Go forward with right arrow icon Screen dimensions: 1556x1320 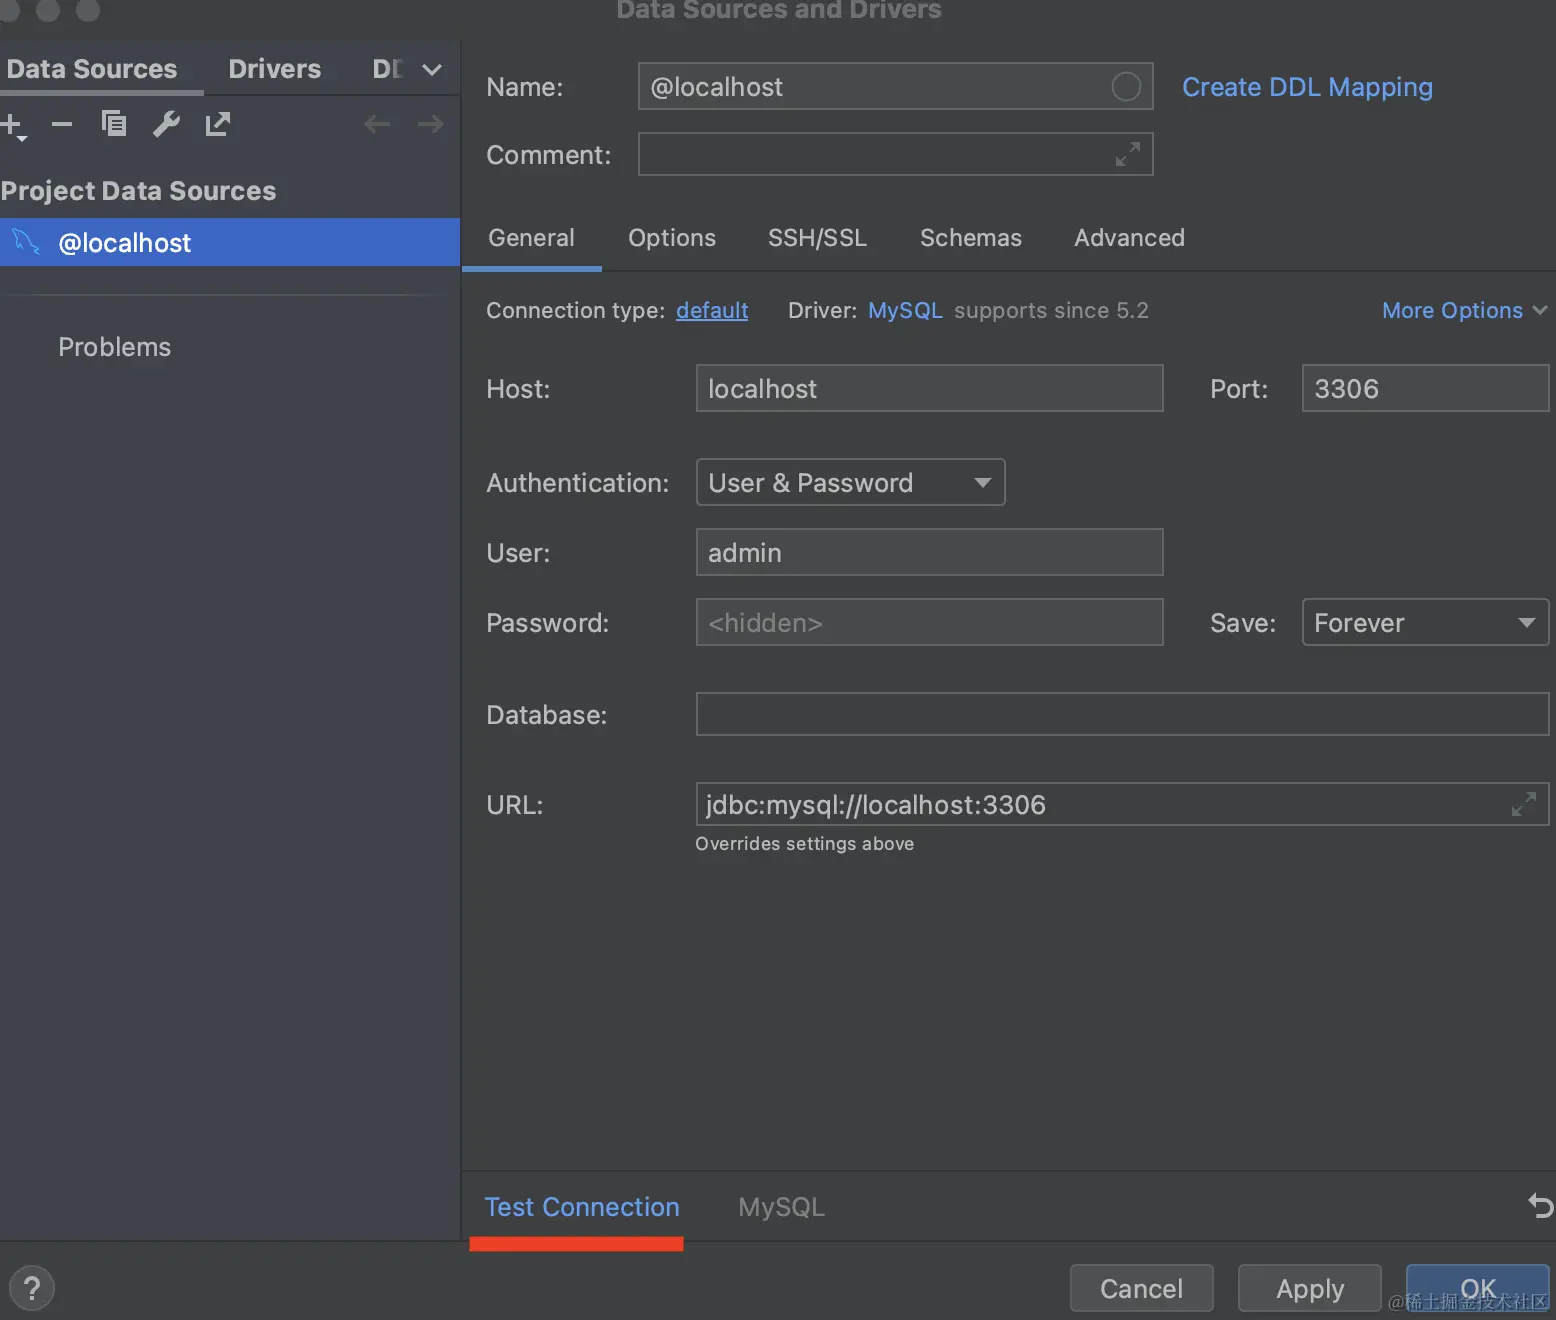point(431,124)
